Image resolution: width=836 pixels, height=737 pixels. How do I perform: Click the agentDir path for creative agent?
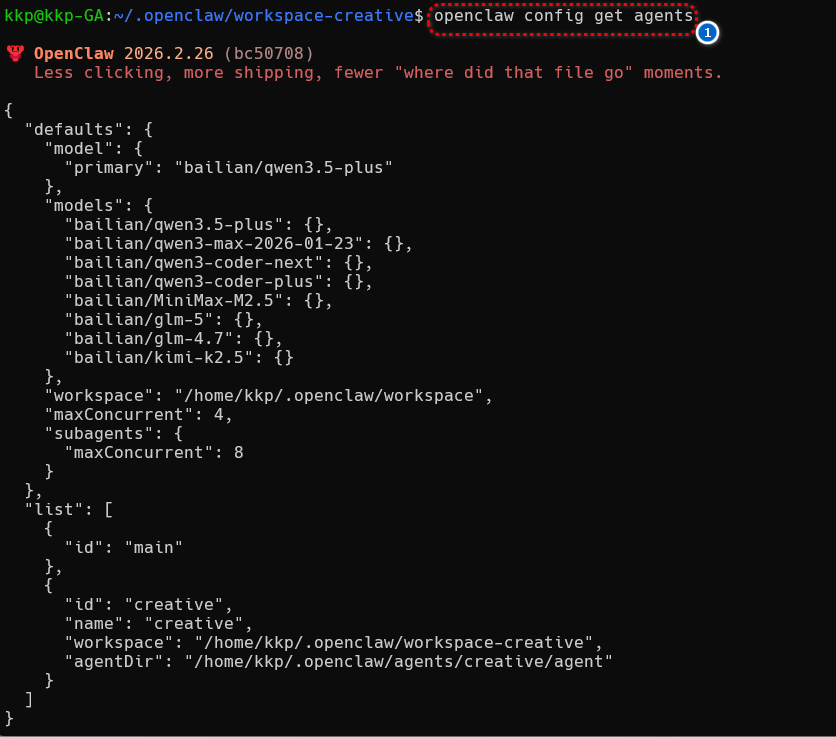pos(398,662)
